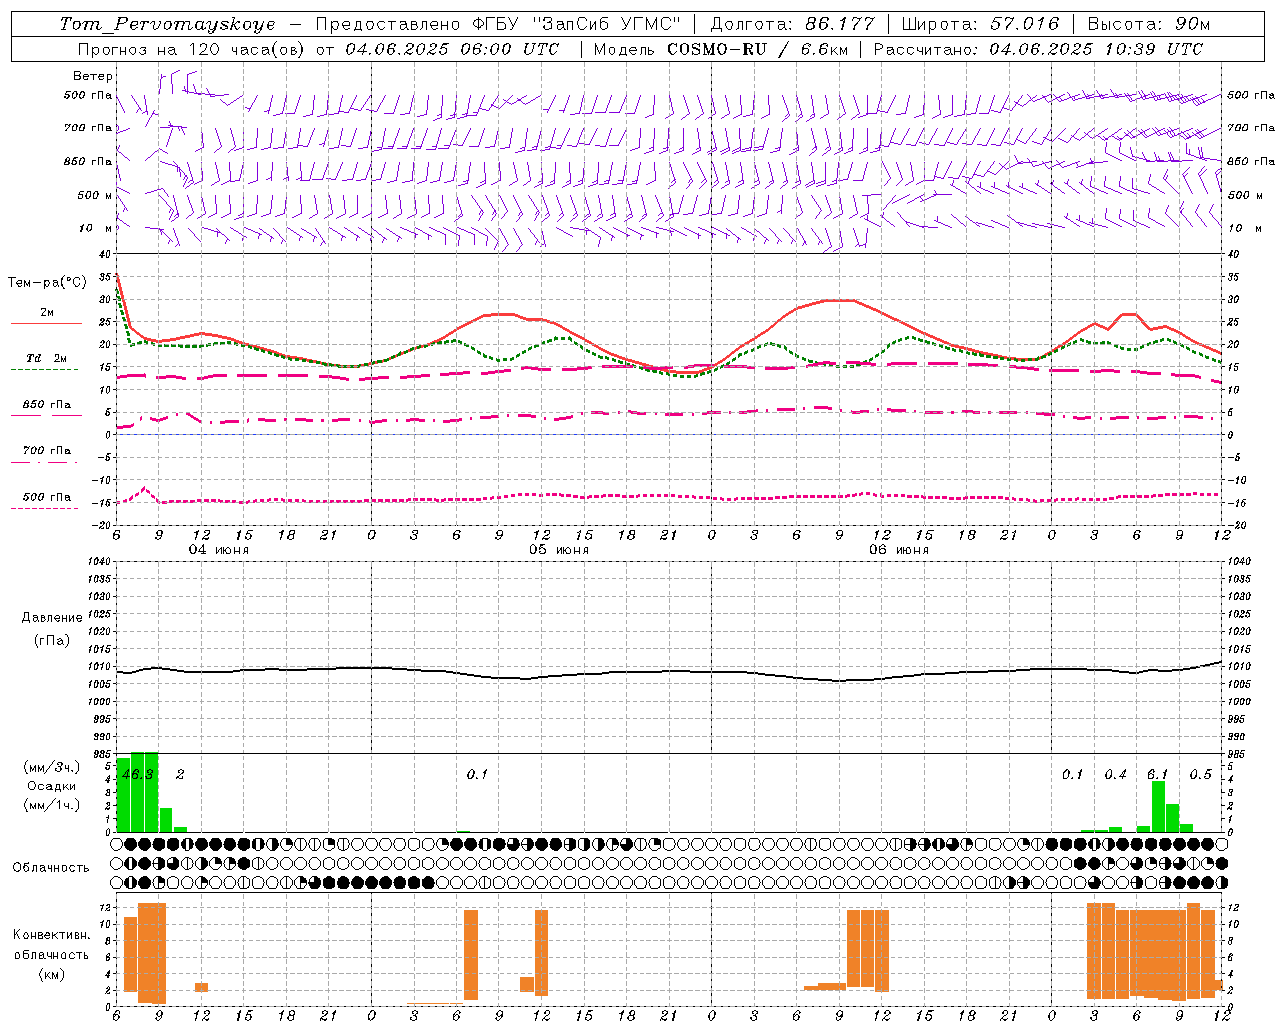Click the "05 июня" date label

click(559, 550)
